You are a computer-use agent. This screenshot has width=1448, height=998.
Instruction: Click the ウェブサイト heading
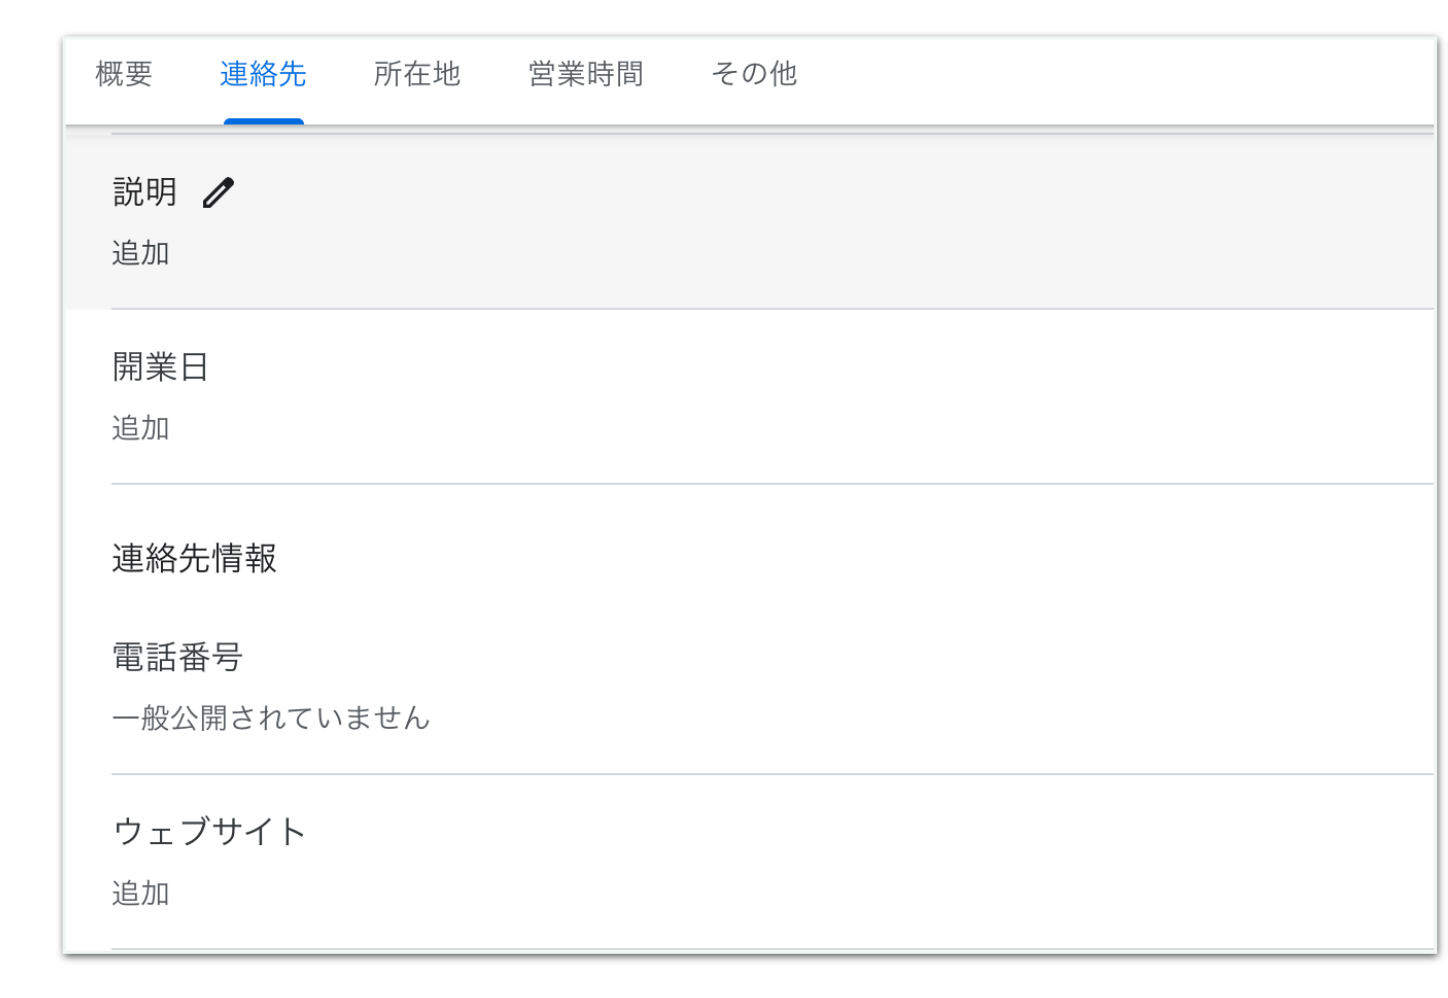click(x=209, y=832)
